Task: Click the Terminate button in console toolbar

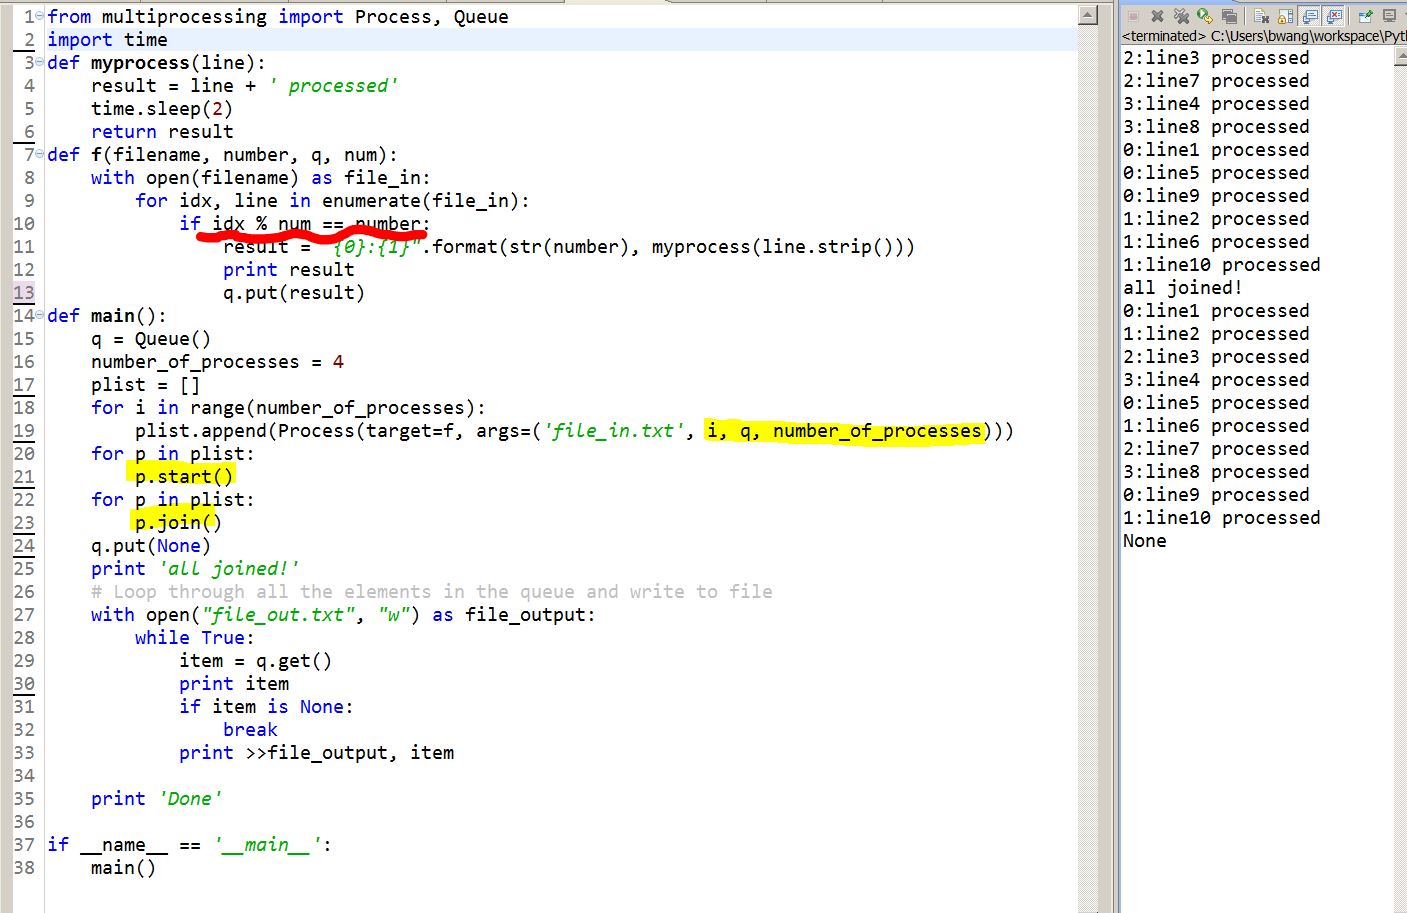Action: tap(1133, 16)
